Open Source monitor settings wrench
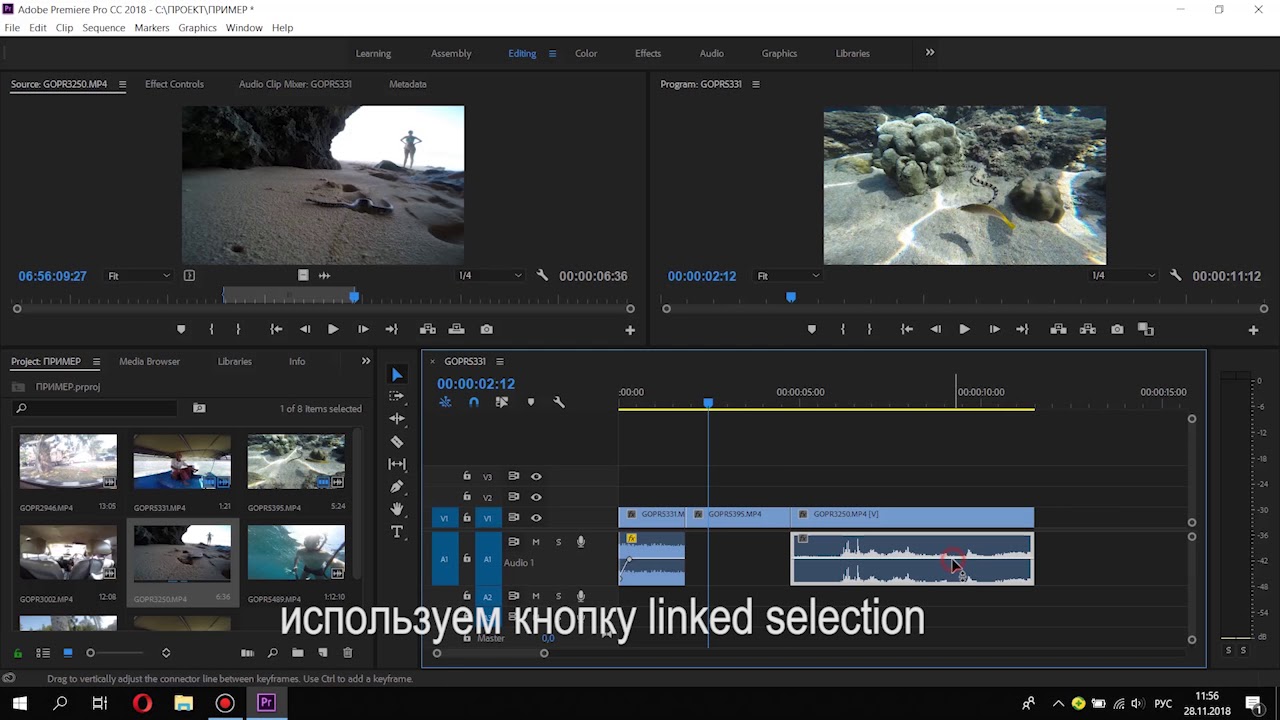The width and height of the screenshot is (1280, 720). click(x=542, y=275)
